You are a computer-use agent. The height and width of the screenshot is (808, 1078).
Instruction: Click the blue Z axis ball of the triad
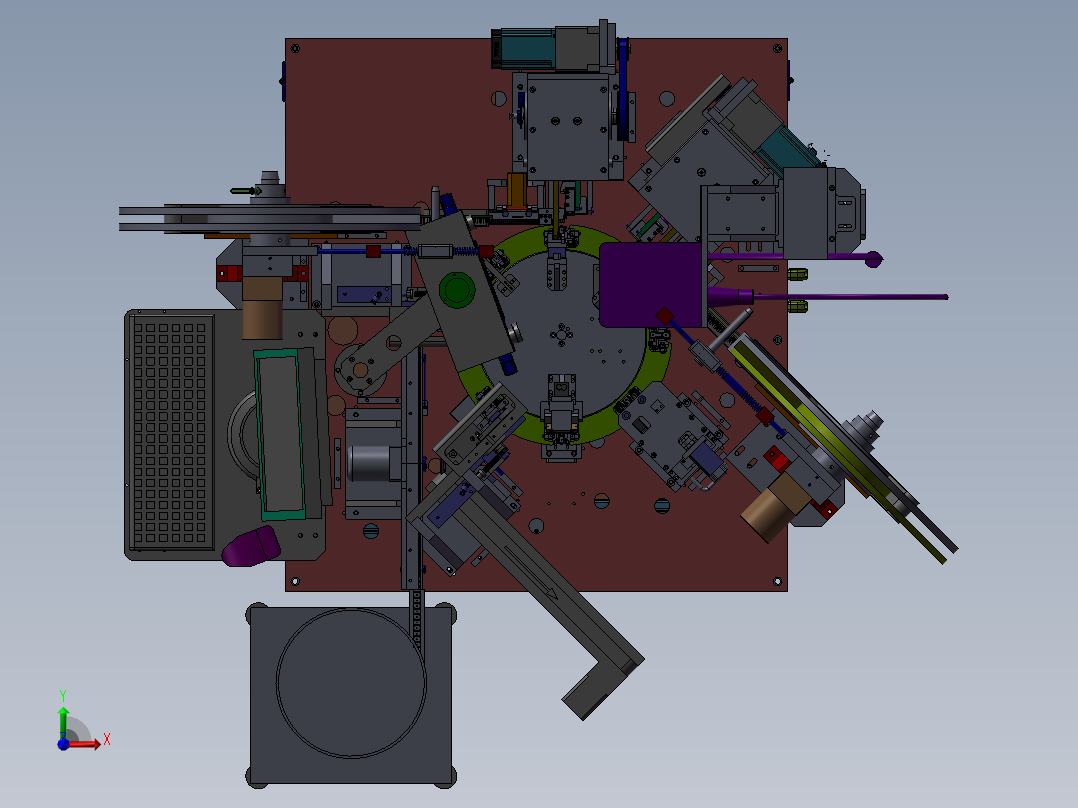(63, 743)
